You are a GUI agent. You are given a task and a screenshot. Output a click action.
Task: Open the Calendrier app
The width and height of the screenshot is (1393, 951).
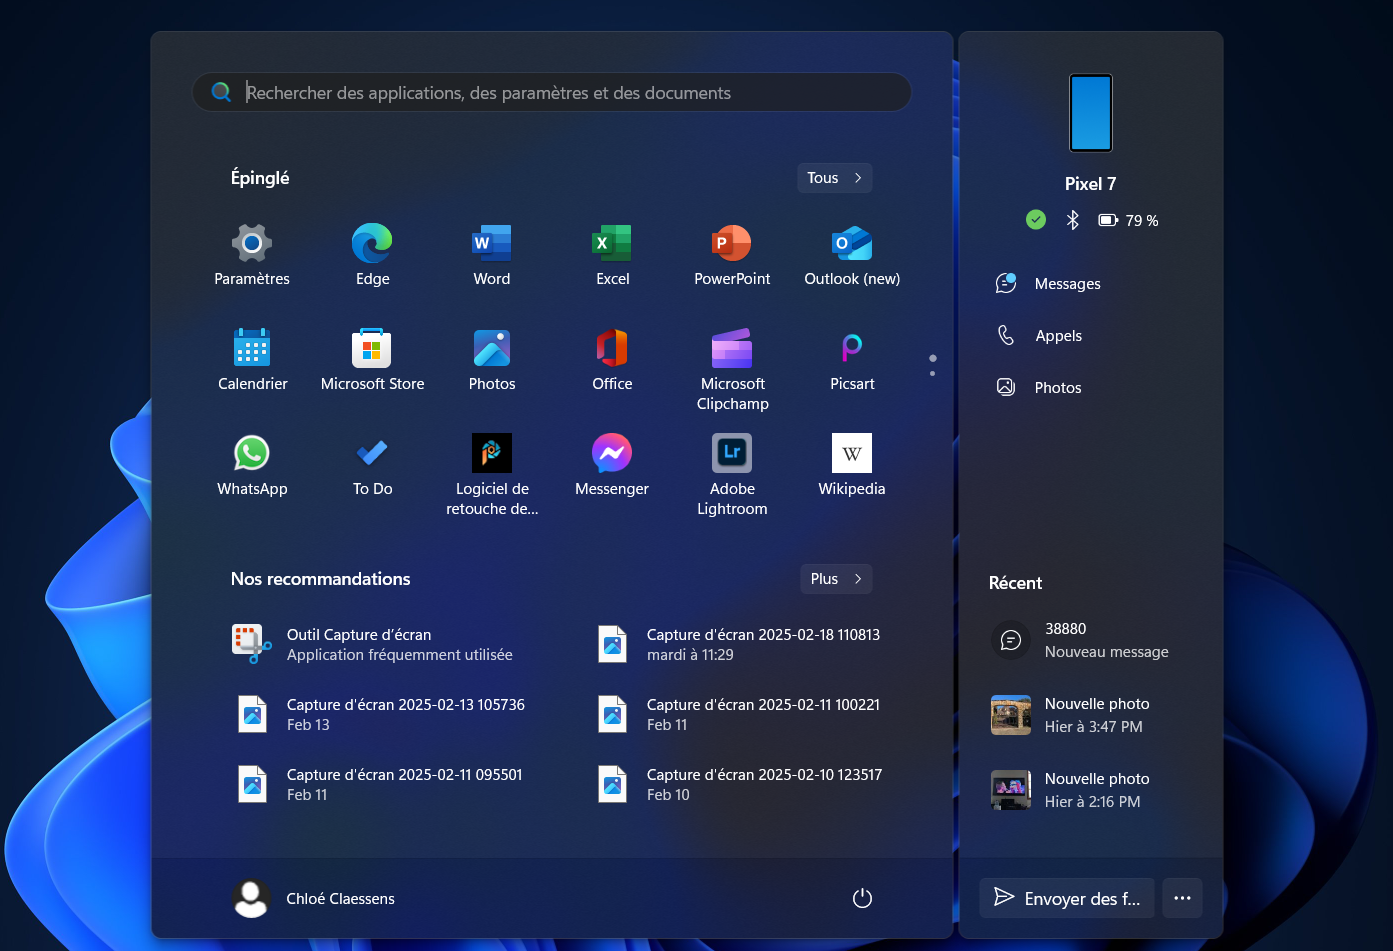(251, 357)
